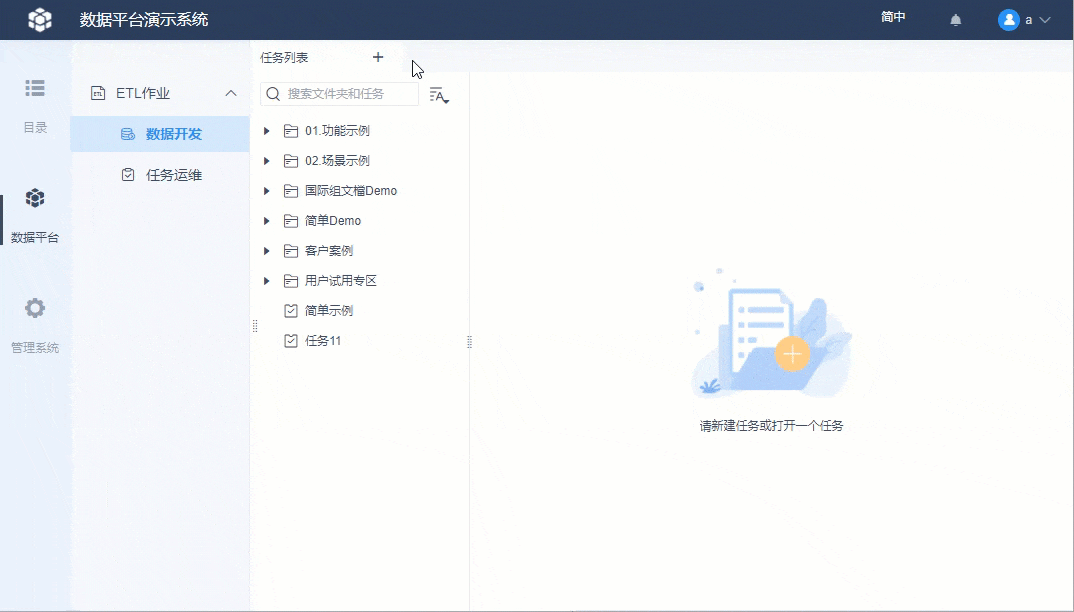Click the 简单Demo folder icon
The image size is (1074, 612).
click(291, 221)
